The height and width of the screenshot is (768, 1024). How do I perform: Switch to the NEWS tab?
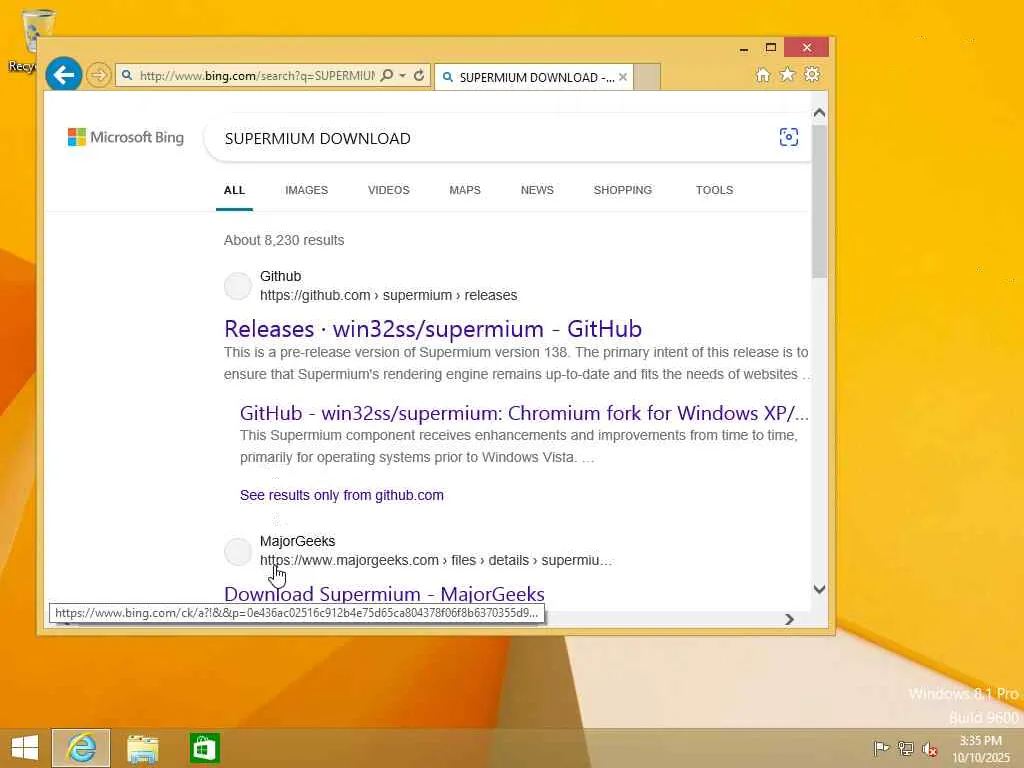coord(537,190)
